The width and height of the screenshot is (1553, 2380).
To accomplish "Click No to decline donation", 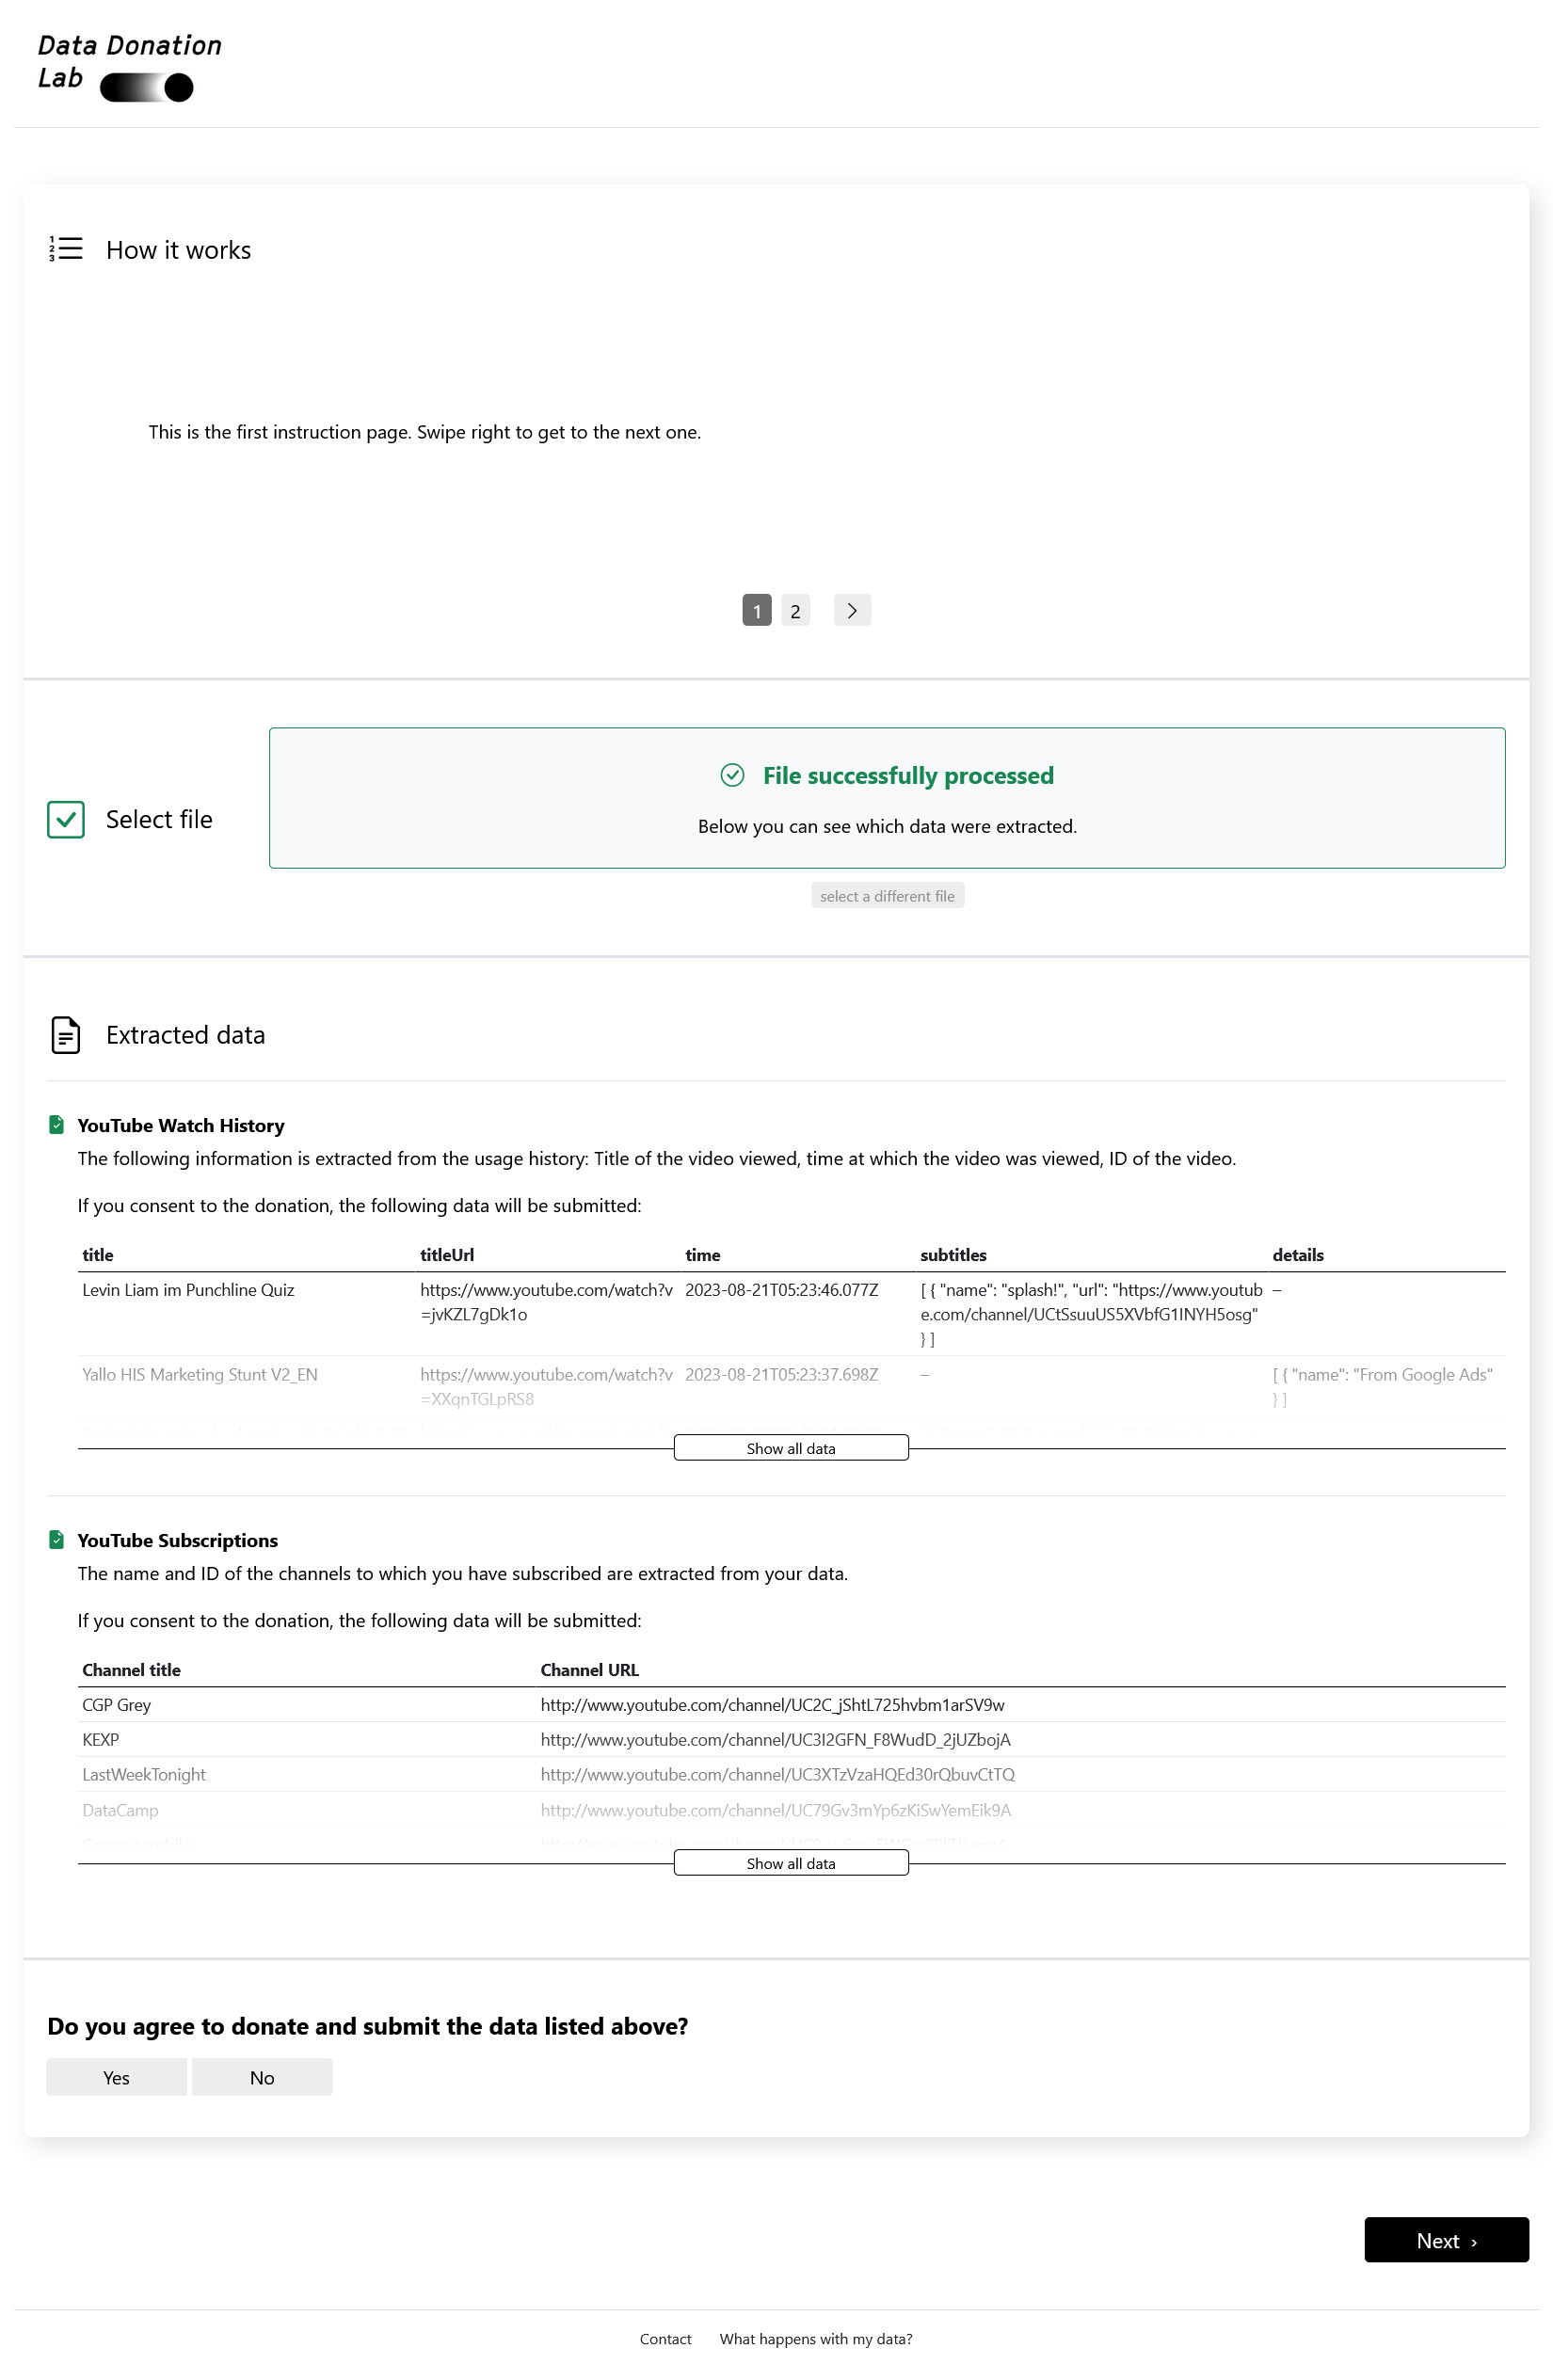I will pyautogui.click(x=261, y=2077).
